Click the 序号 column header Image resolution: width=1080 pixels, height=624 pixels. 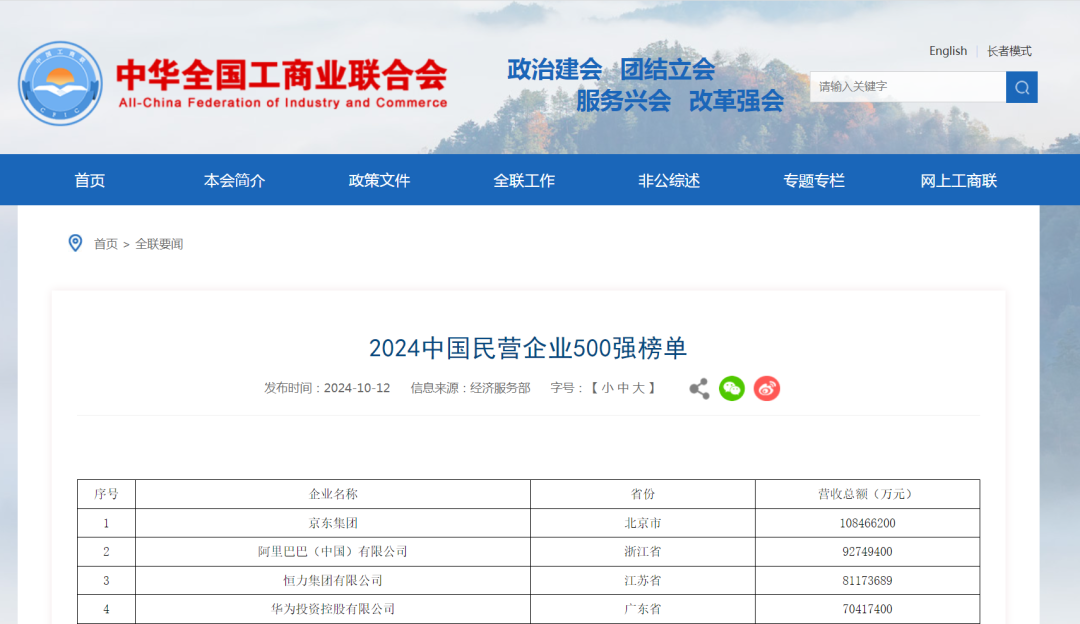coord(106,494)
